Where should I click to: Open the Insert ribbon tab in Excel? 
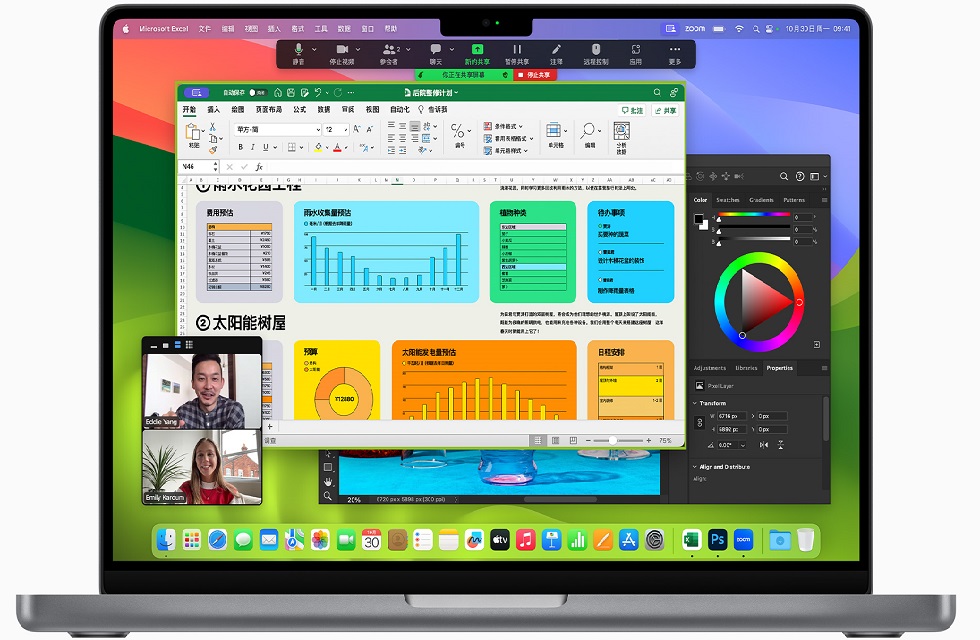213,109
